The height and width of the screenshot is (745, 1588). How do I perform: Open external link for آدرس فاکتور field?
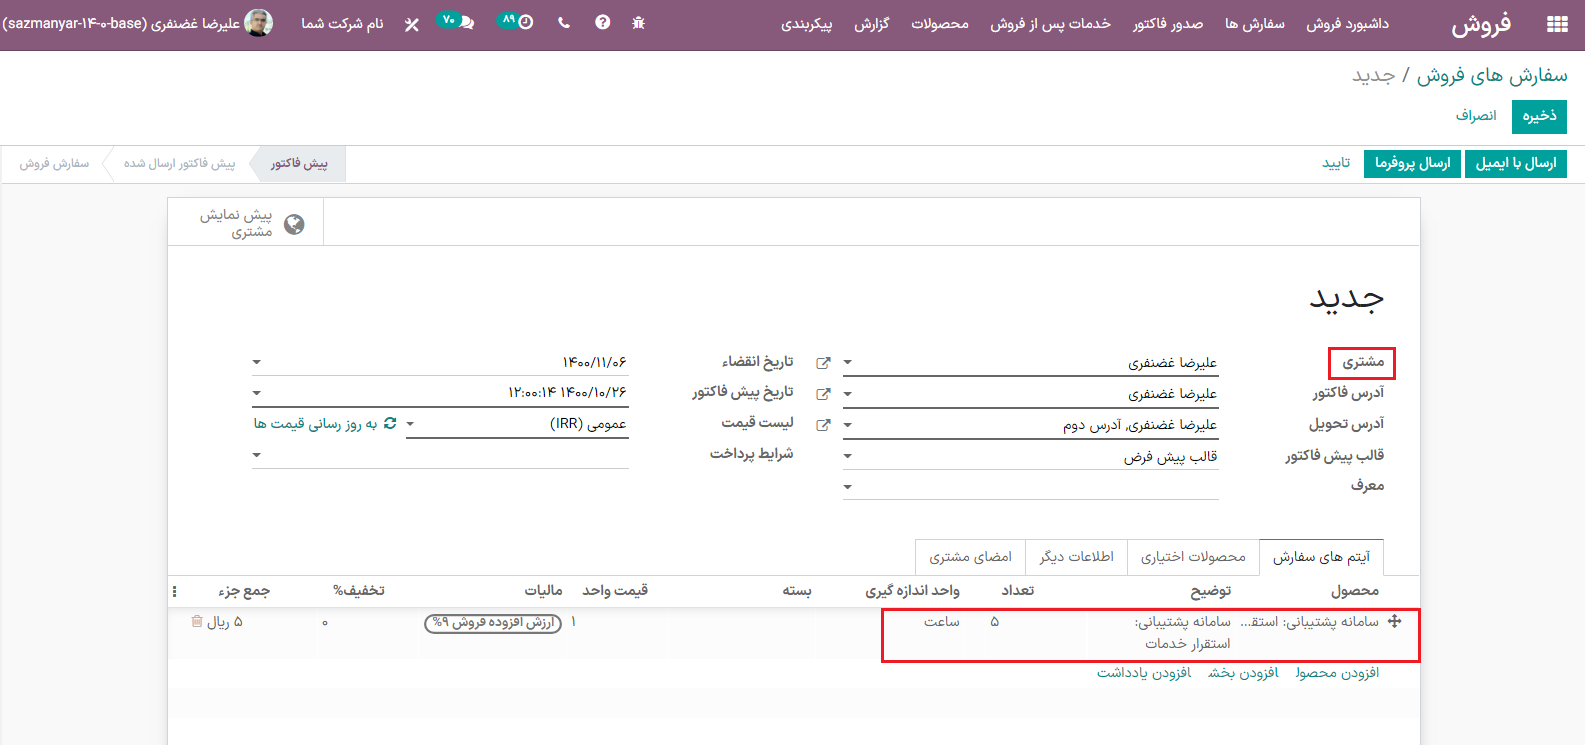[823, 394]
